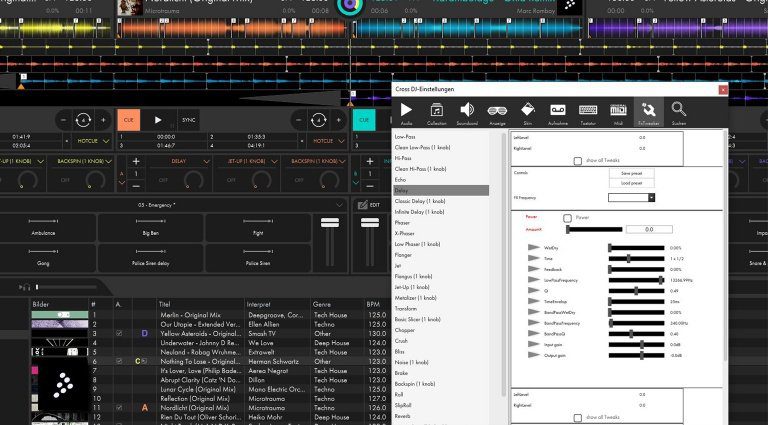Image resolution: width=770 pixels, height=425 pixels.
Task: Open the Audio settings tab icon
Action: coord(406,112)
